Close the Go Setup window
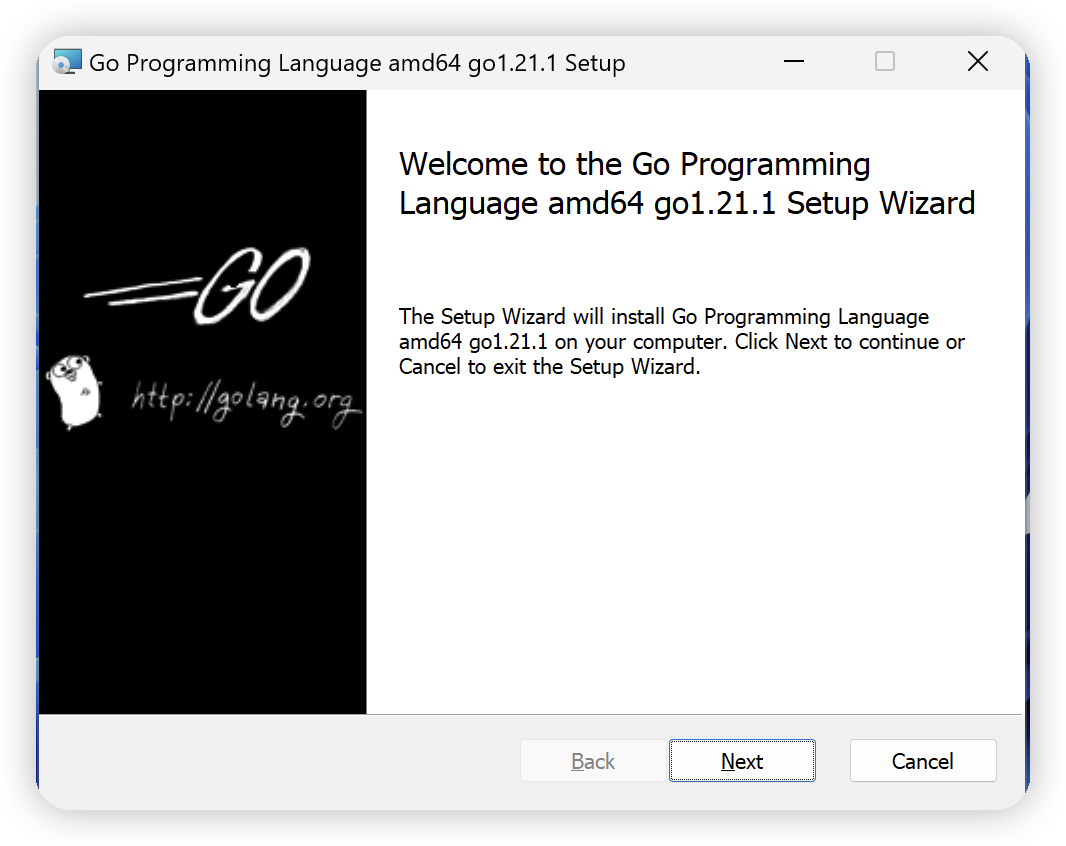This screenshot has width=1066, height=846. (978, 61)
